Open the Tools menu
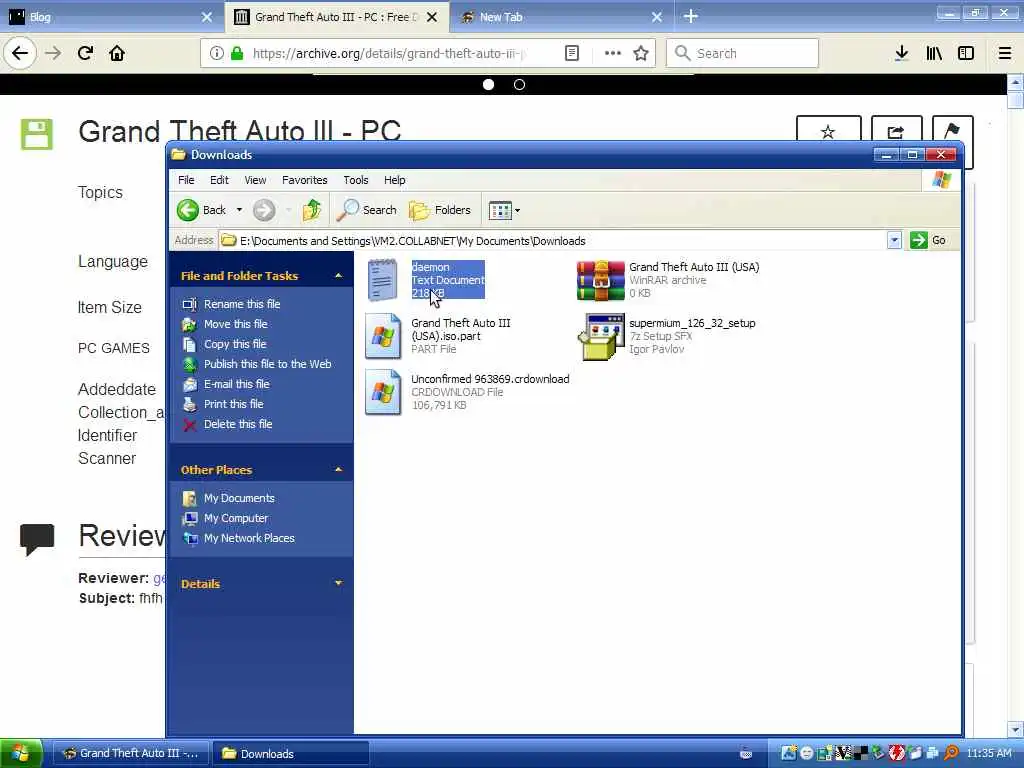The height and width of the screenshot is (768, 1024). [355, 180]
